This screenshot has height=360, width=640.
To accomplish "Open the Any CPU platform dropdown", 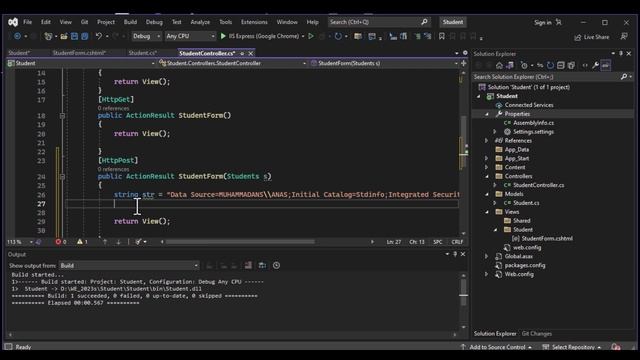I will coord(190,36).
